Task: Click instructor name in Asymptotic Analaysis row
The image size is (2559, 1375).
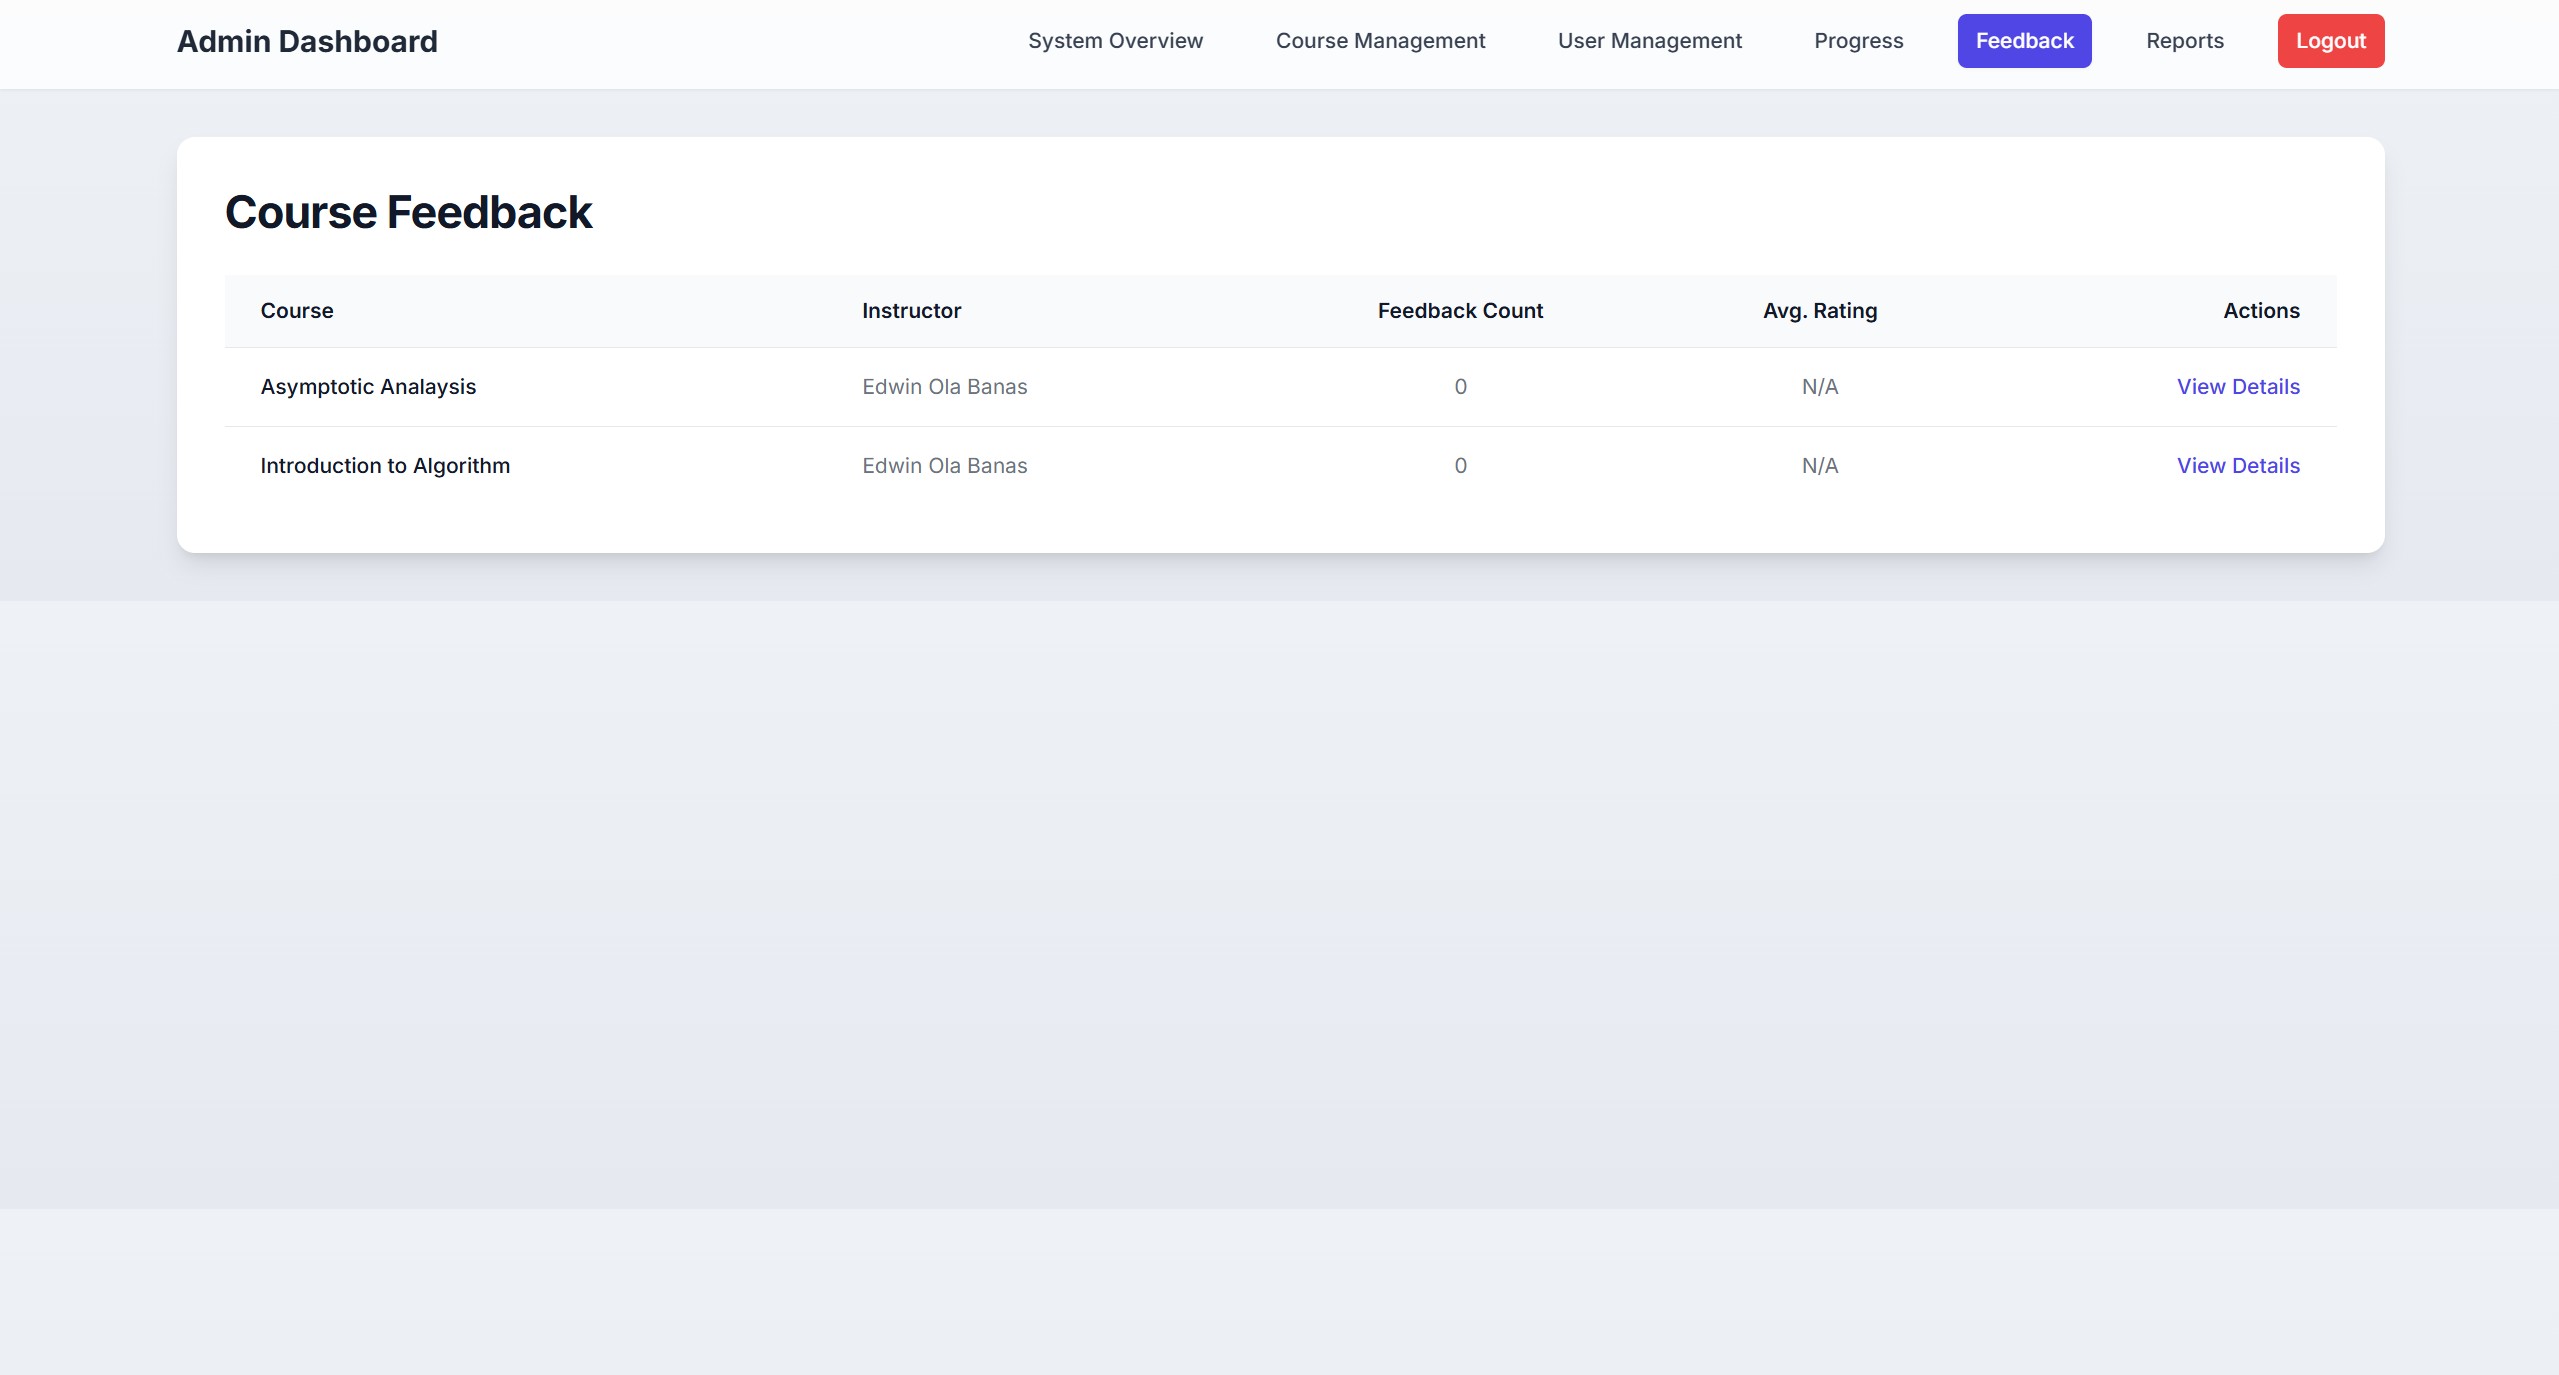Action: [944, 387]
